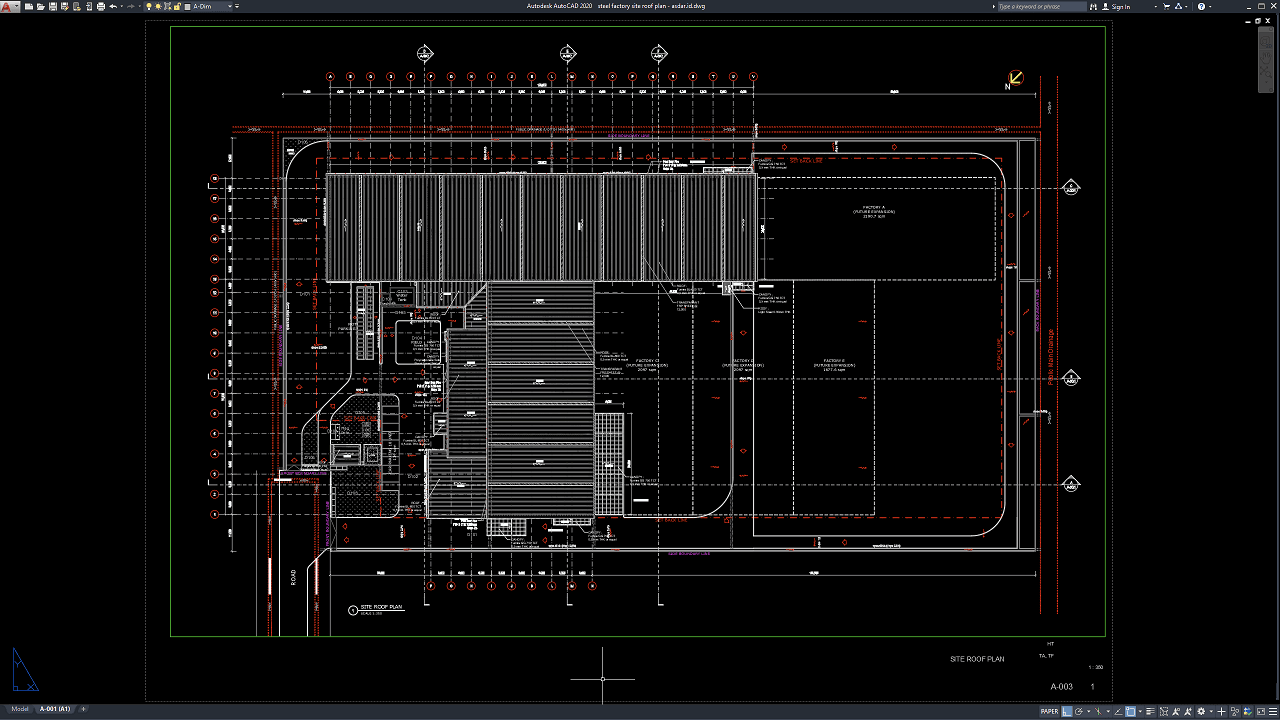Image resolution: width=1280 pixels, height=720 pixels.
Task: Expand the Autodesk icon dropdown arrow
Action: coord(1188,6)
